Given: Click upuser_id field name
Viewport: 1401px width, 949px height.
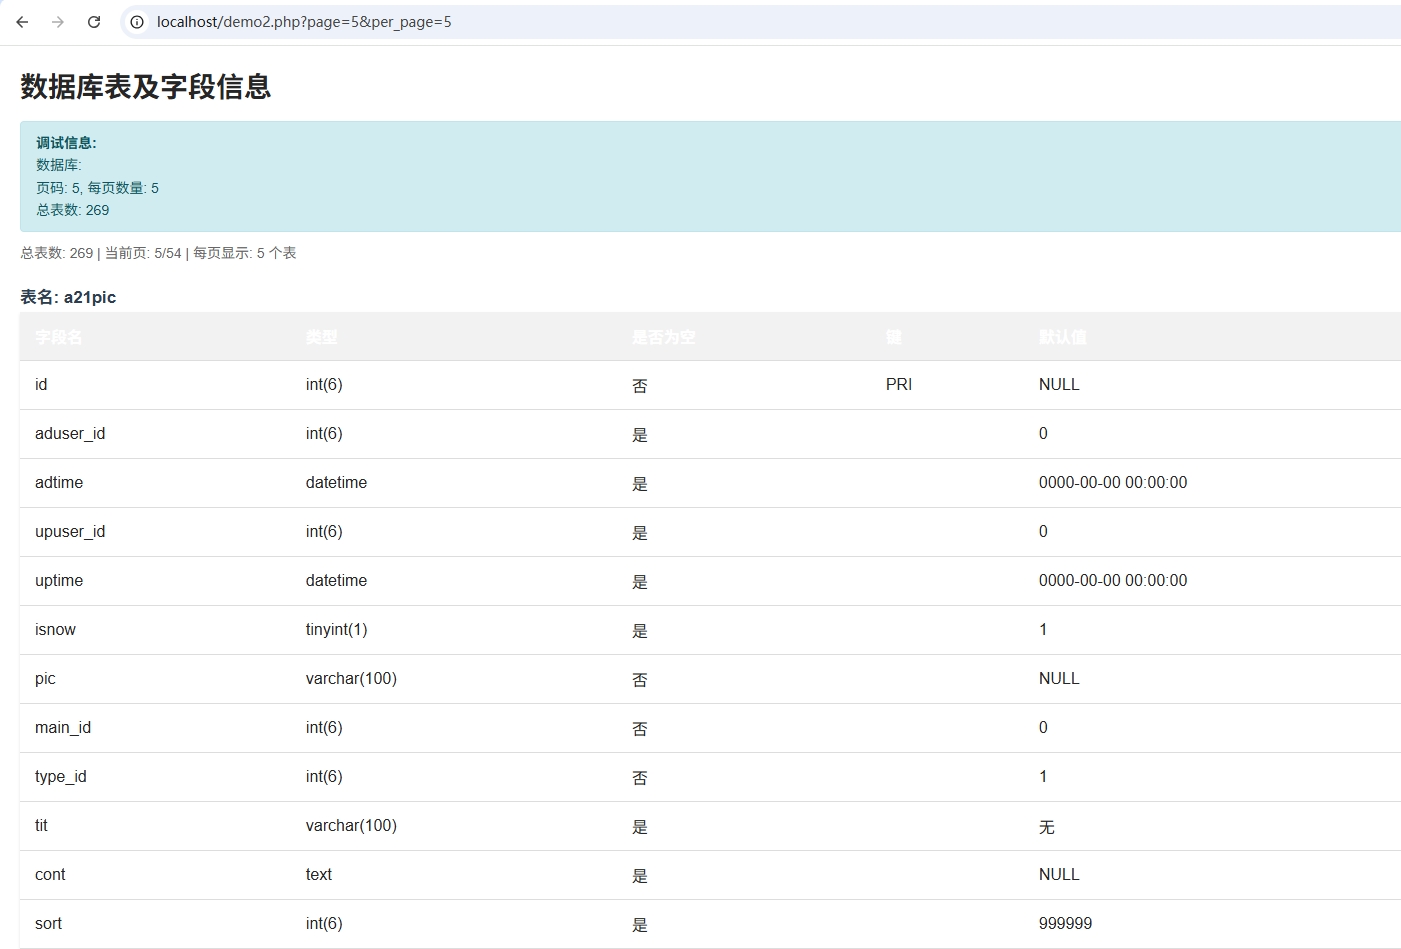Looking at the screenshot, I should click(x=70, y=532).
